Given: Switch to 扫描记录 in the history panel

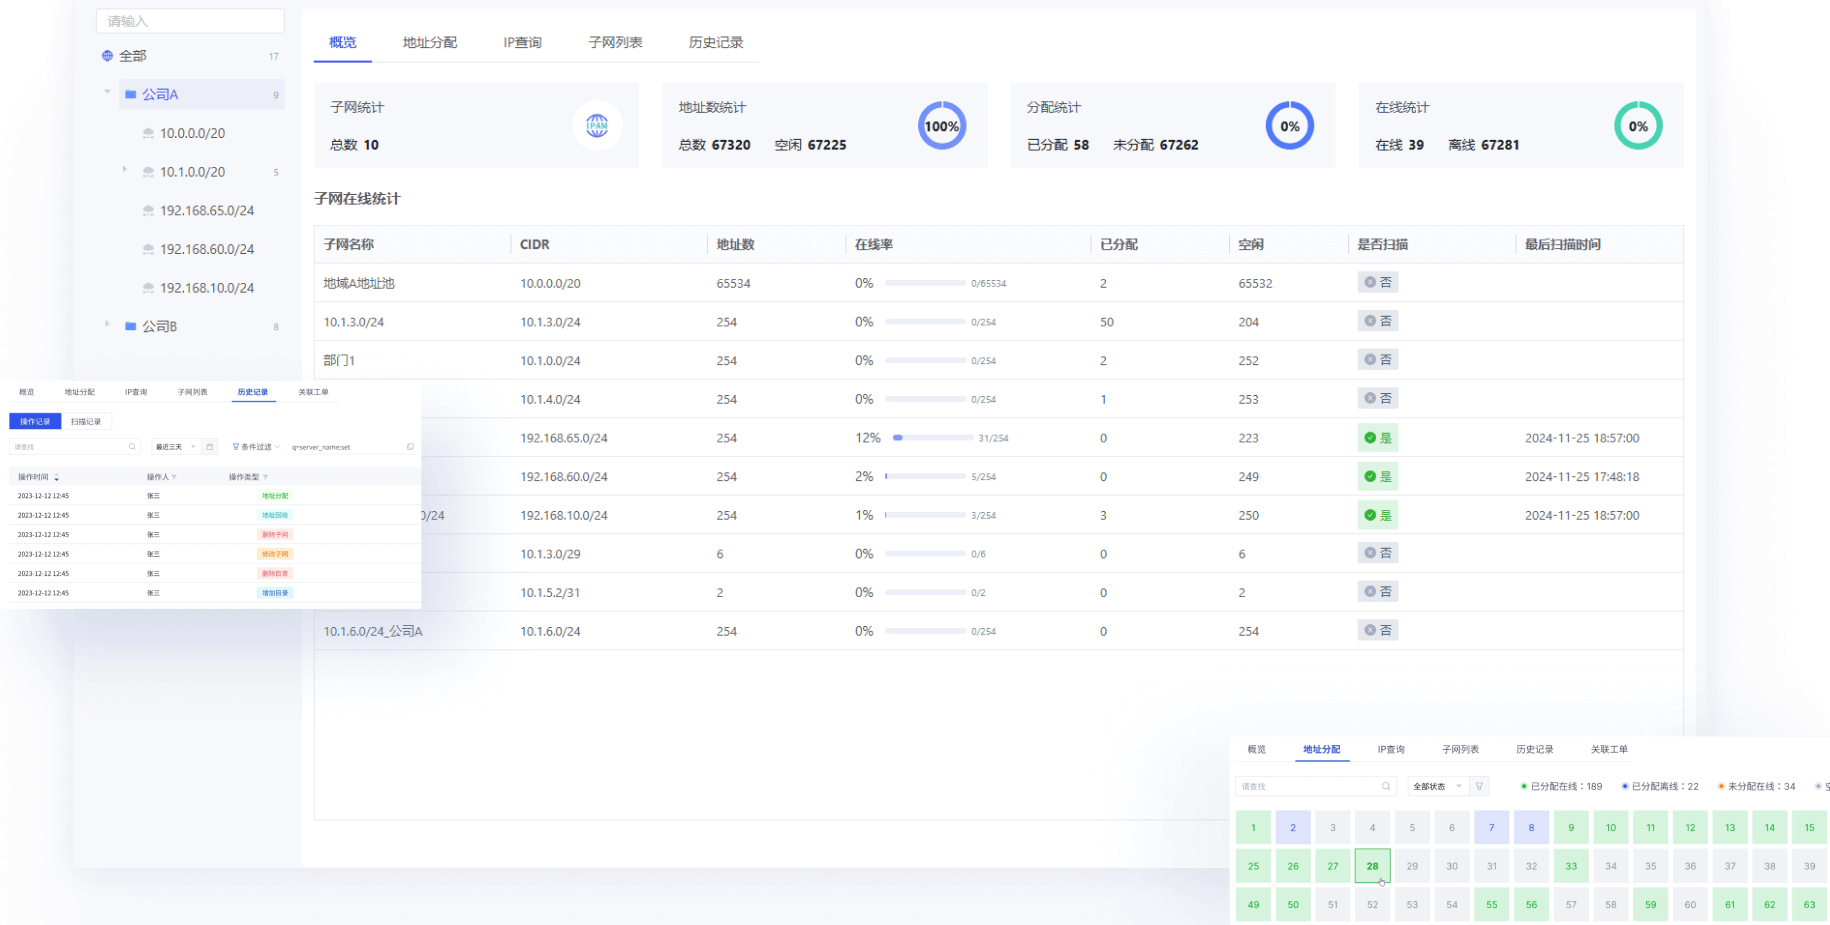Looking at the screenshot, I should pyautogui.click(x=86, y=422).
